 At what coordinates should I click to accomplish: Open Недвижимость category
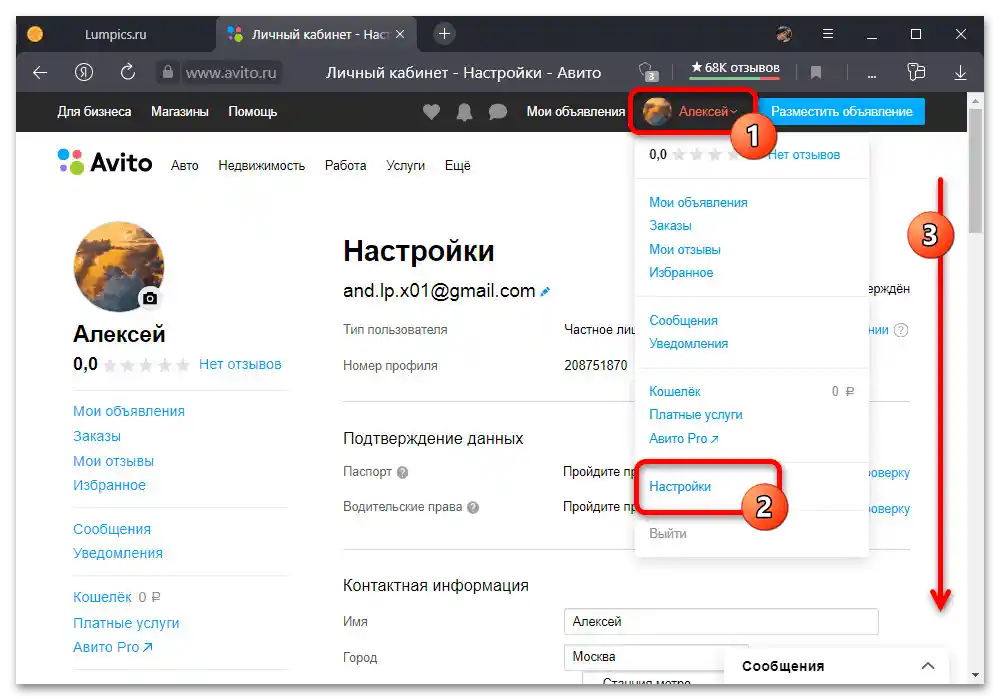261,166
